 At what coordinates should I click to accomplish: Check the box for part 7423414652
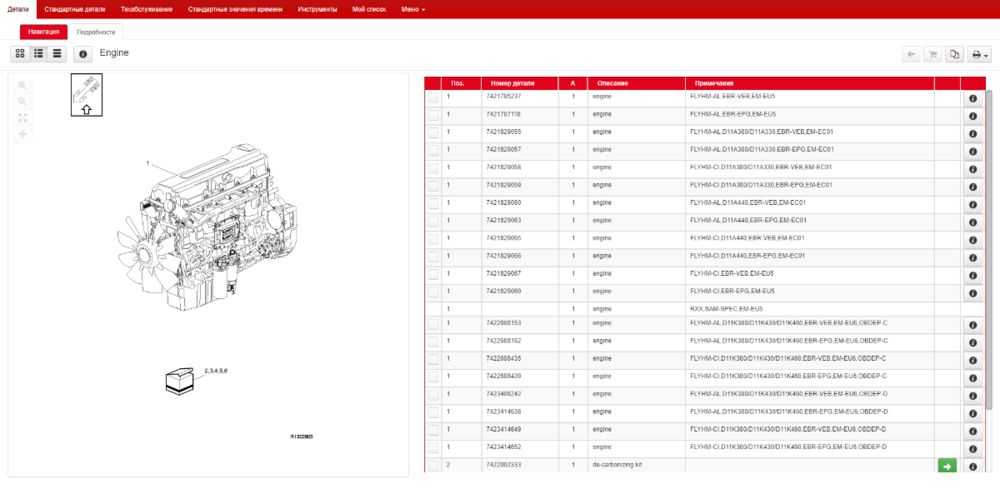coord(433,448)
